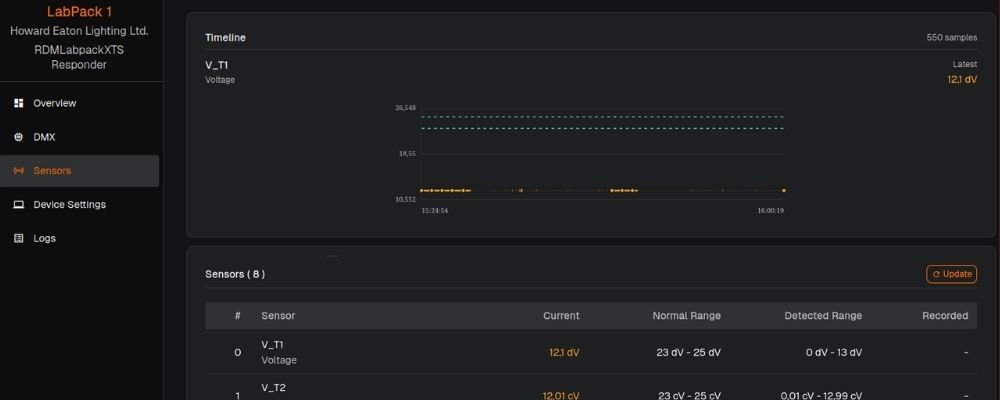Screen dimensions: 1000x400
Task: Click the Sensors ( 8 ) heading
Action: tap(235, 274)
